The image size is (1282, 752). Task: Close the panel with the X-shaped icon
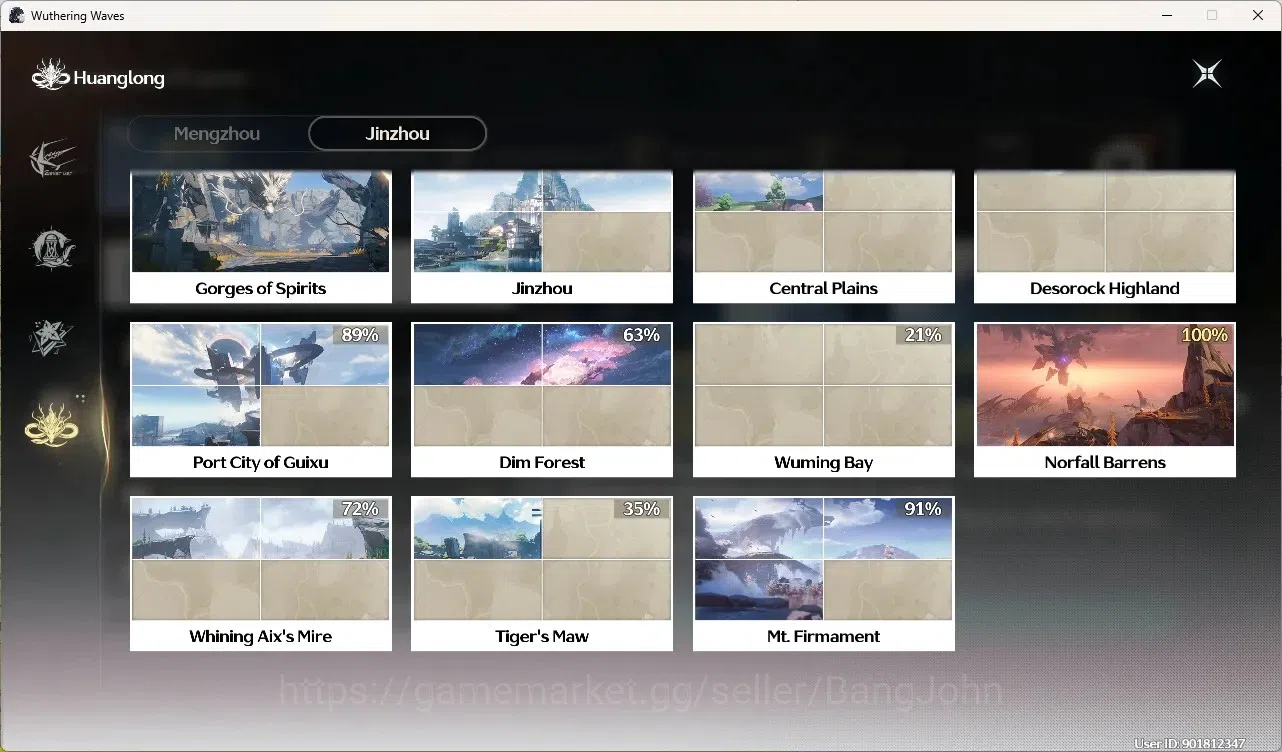pyautogui.click(x=1207, y=74)
